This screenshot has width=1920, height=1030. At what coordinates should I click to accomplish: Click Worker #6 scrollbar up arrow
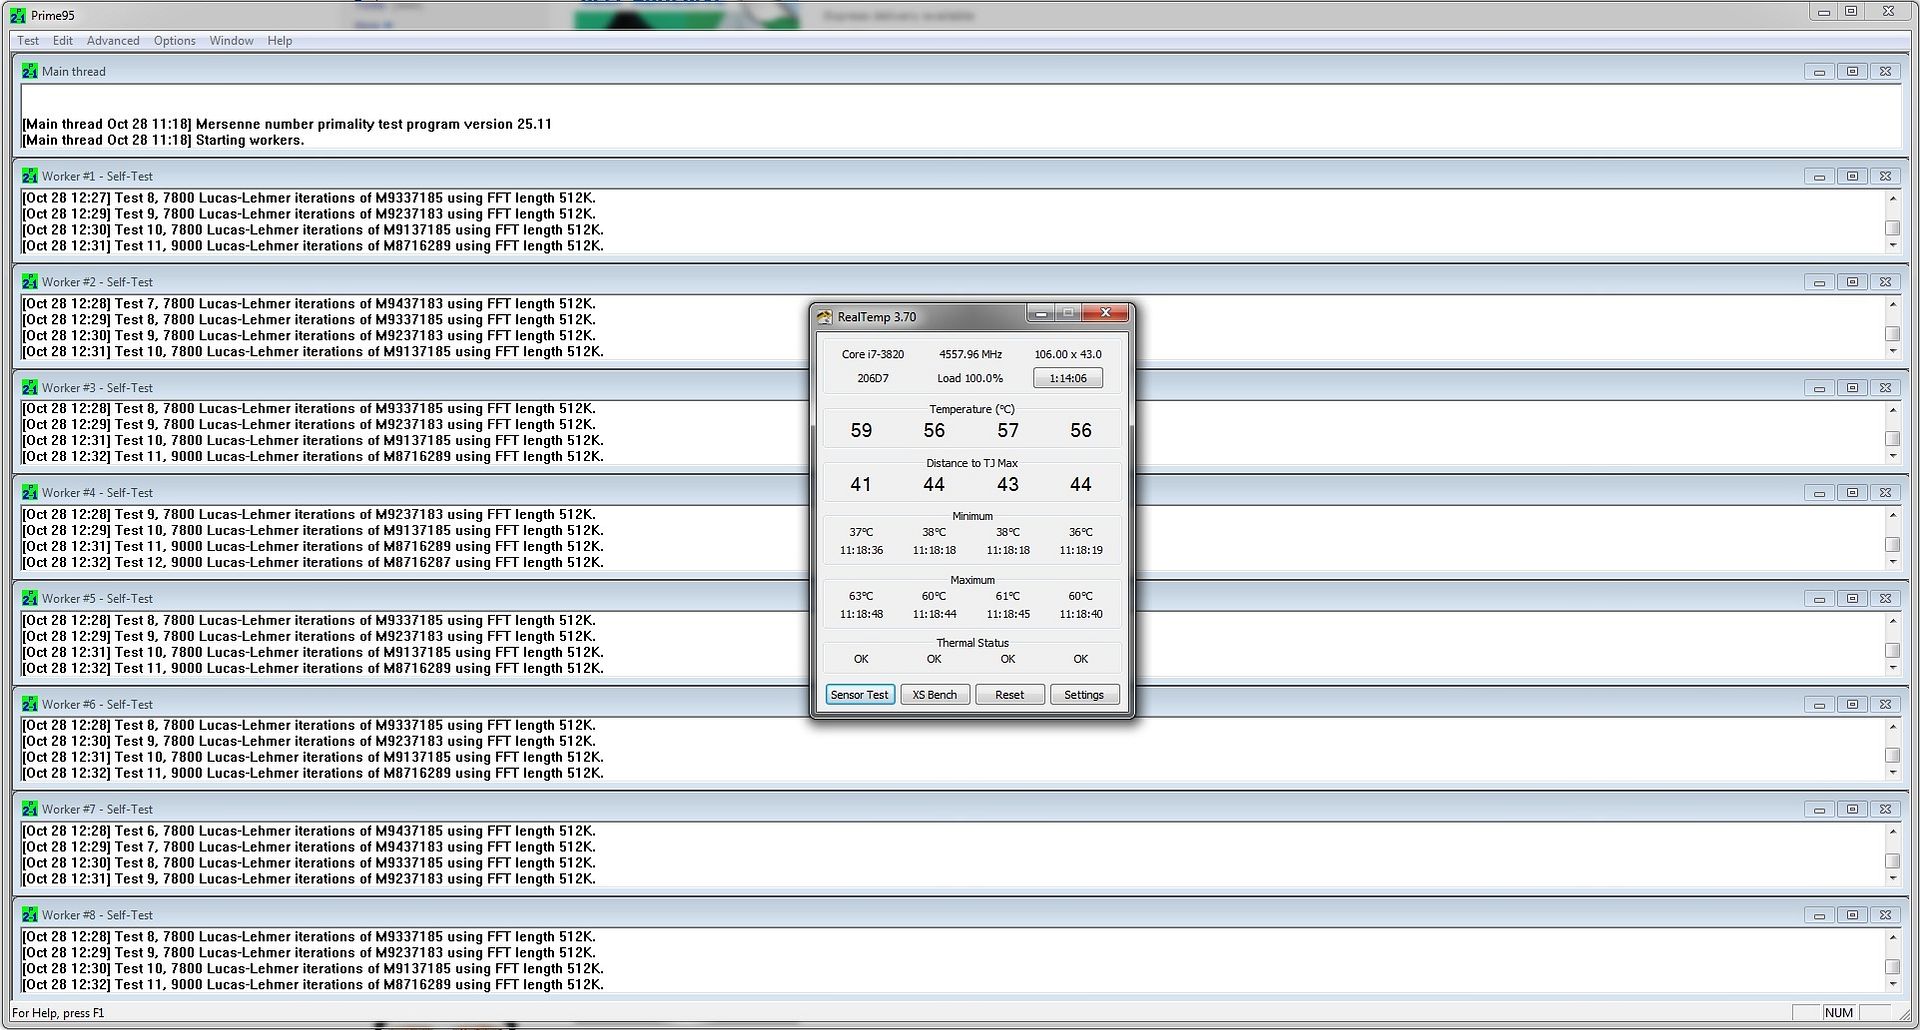1892,726
